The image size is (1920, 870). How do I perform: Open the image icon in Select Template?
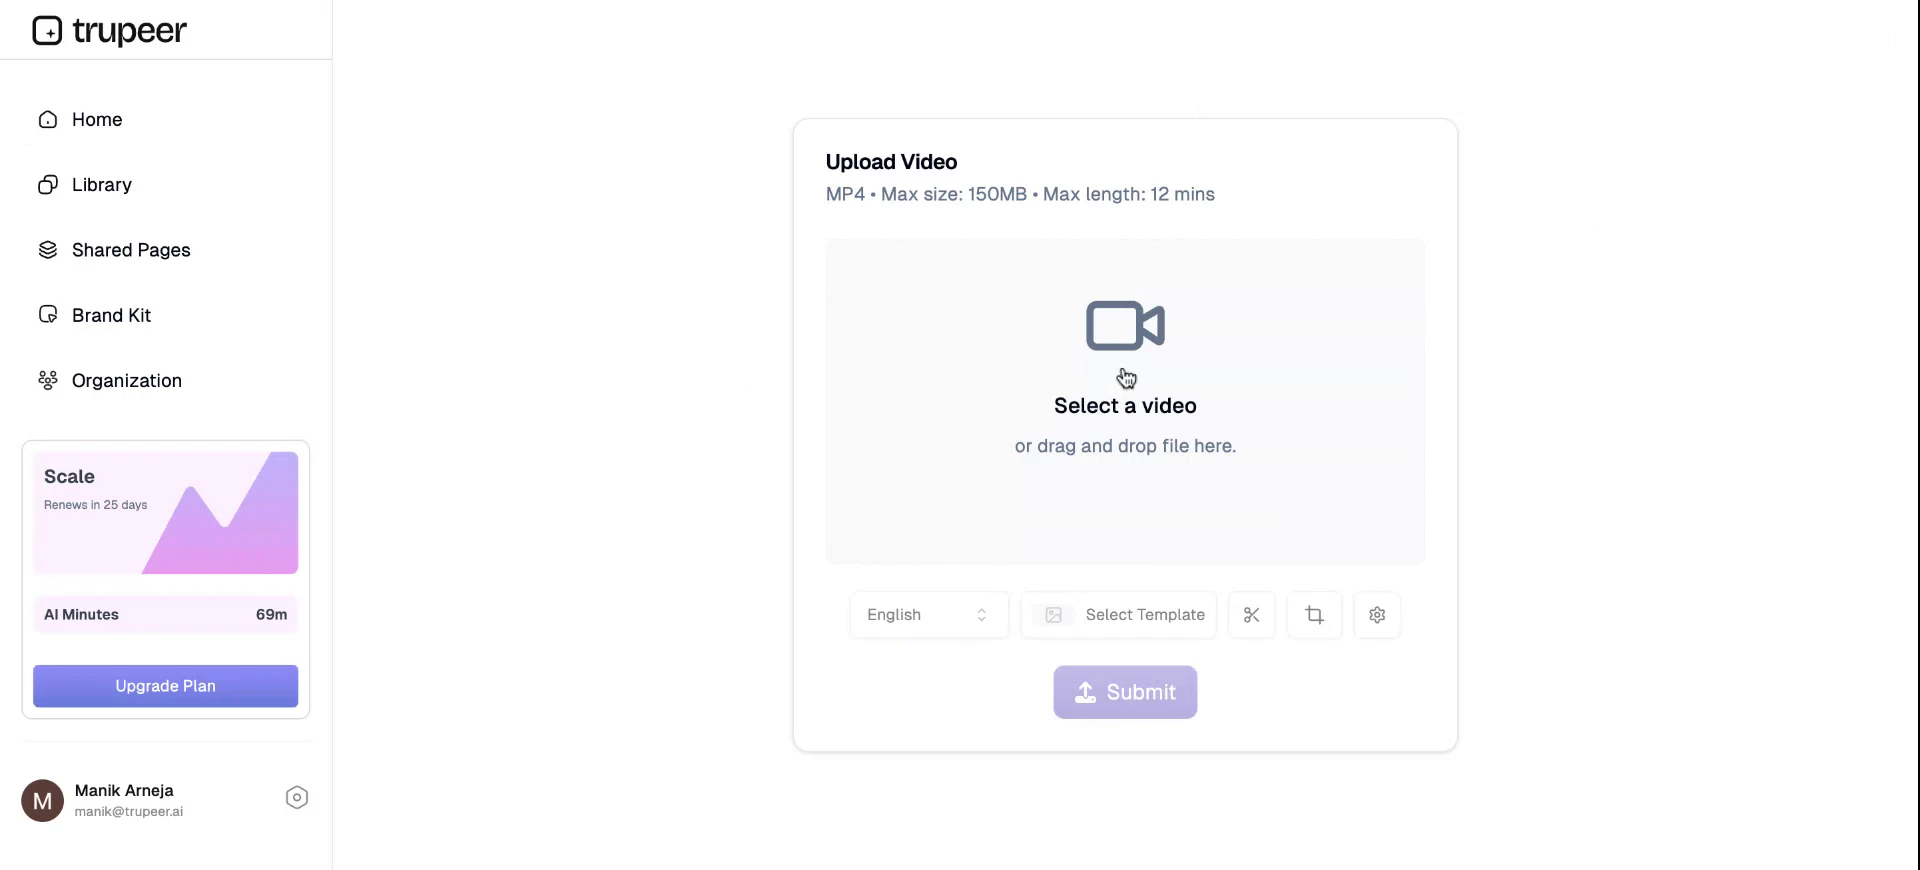tap(1052, 615)
